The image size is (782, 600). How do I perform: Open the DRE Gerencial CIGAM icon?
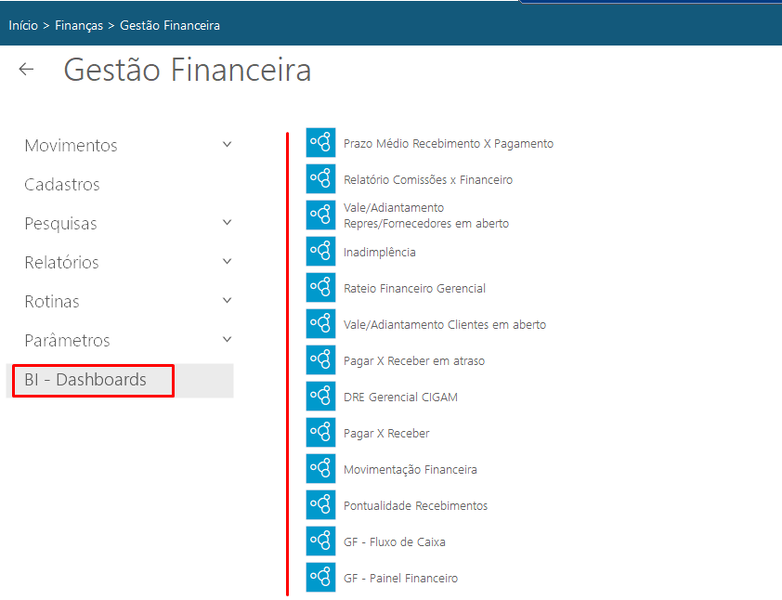click(321, 396)
